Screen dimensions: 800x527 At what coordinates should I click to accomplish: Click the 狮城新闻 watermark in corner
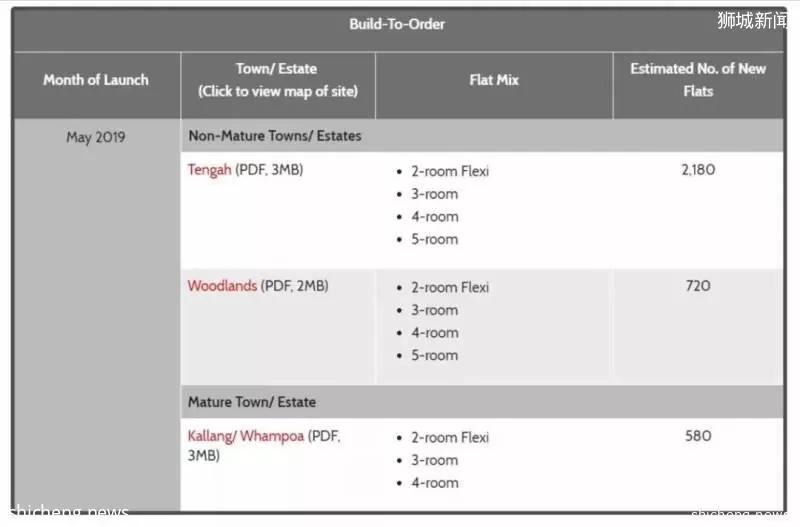pos(752,20)
